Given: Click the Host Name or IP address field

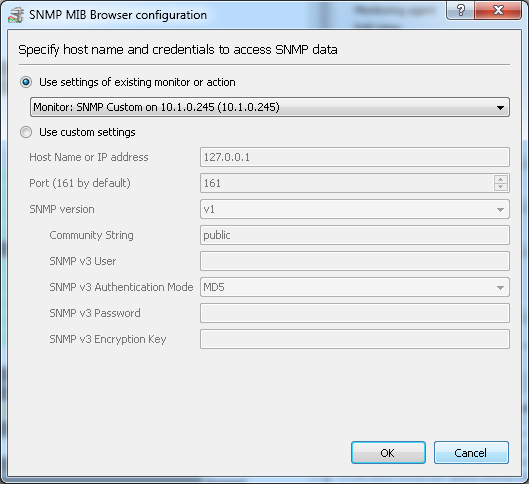Looking at the screenshot, I should pos(355,157).
